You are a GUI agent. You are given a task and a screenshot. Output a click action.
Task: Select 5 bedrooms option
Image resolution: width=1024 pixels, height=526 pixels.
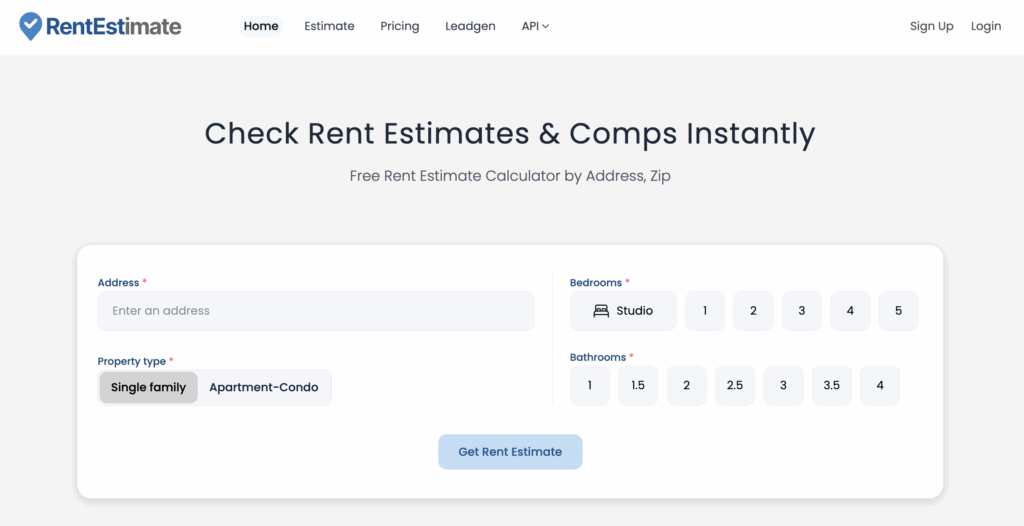click(898, 311)
